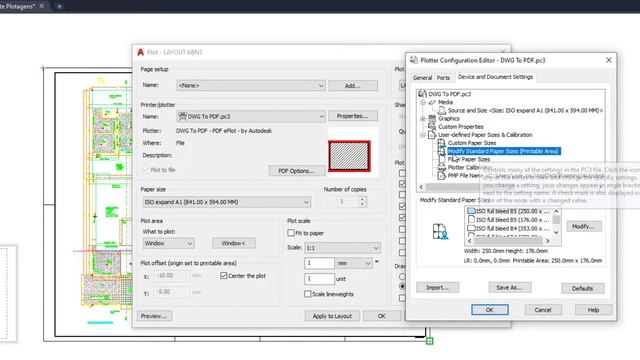Open PDF Options... button

click(297, 171)
